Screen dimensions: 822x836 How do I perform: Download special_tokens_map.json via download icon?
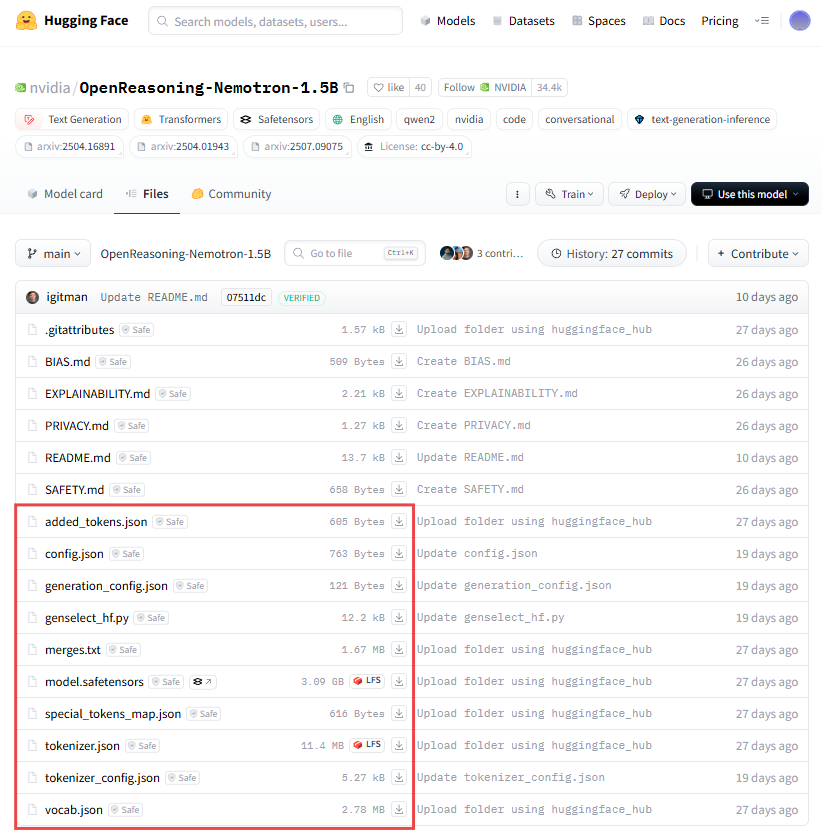399,713
